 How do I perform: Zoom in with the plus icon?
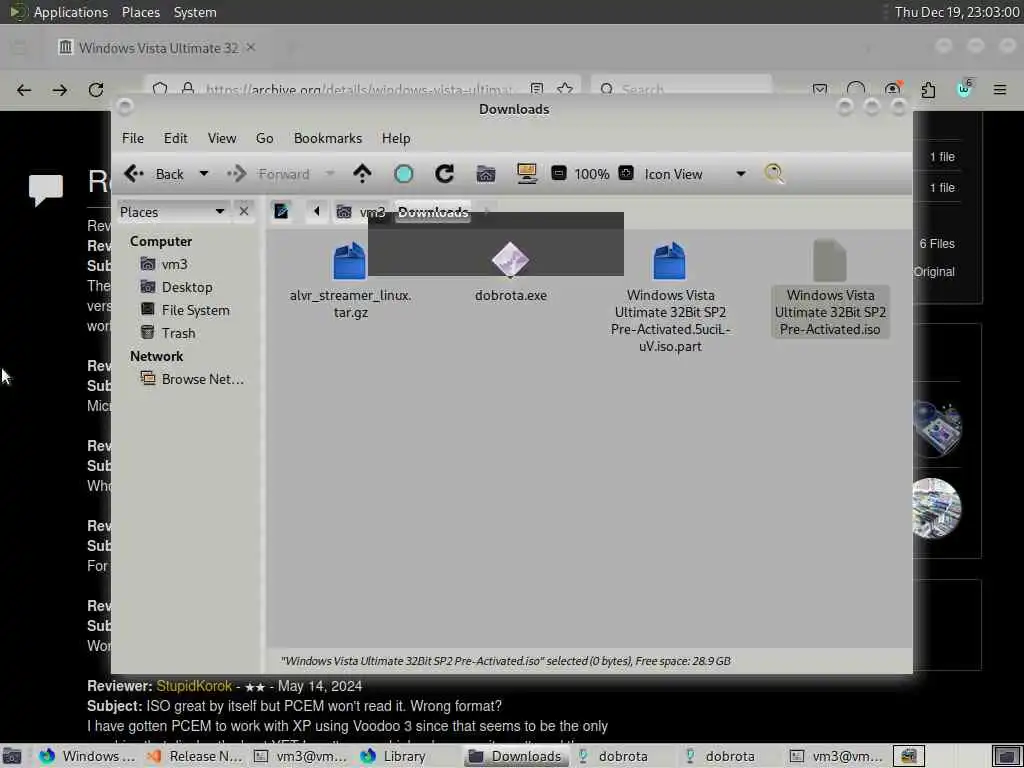coord(626,173)
